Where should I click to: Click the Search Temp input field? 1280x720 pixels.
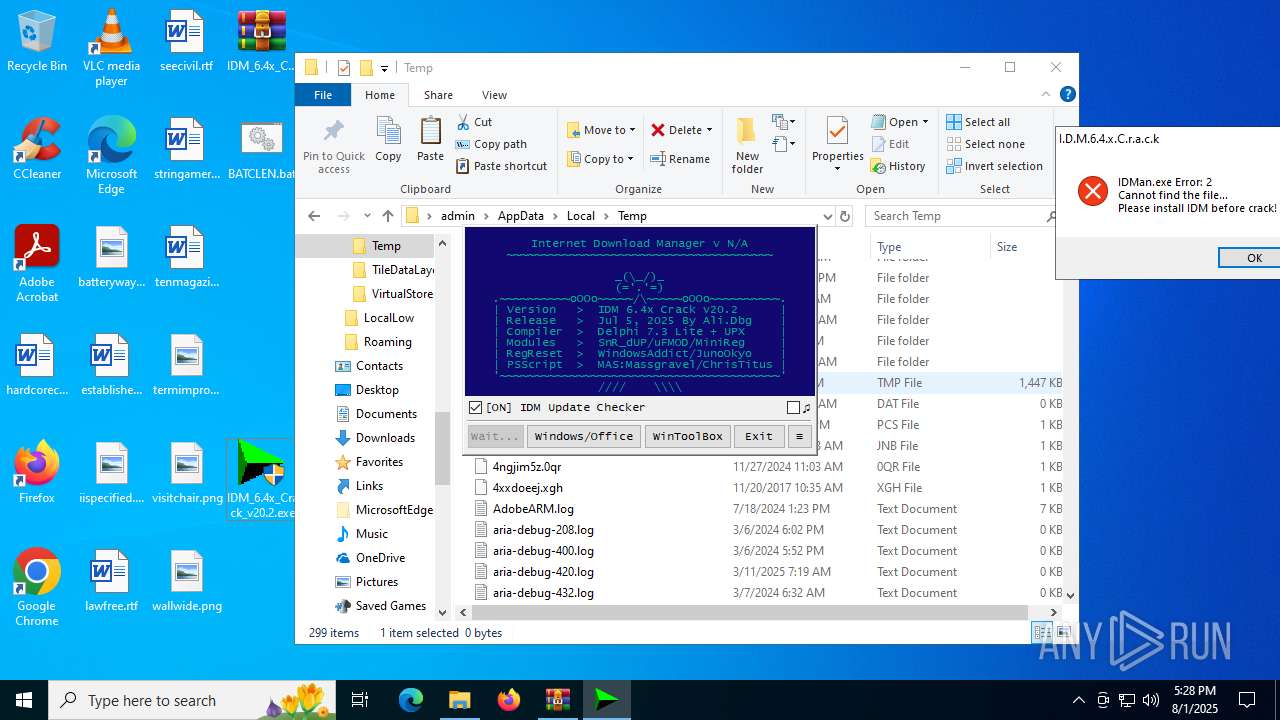pos(960,216)
